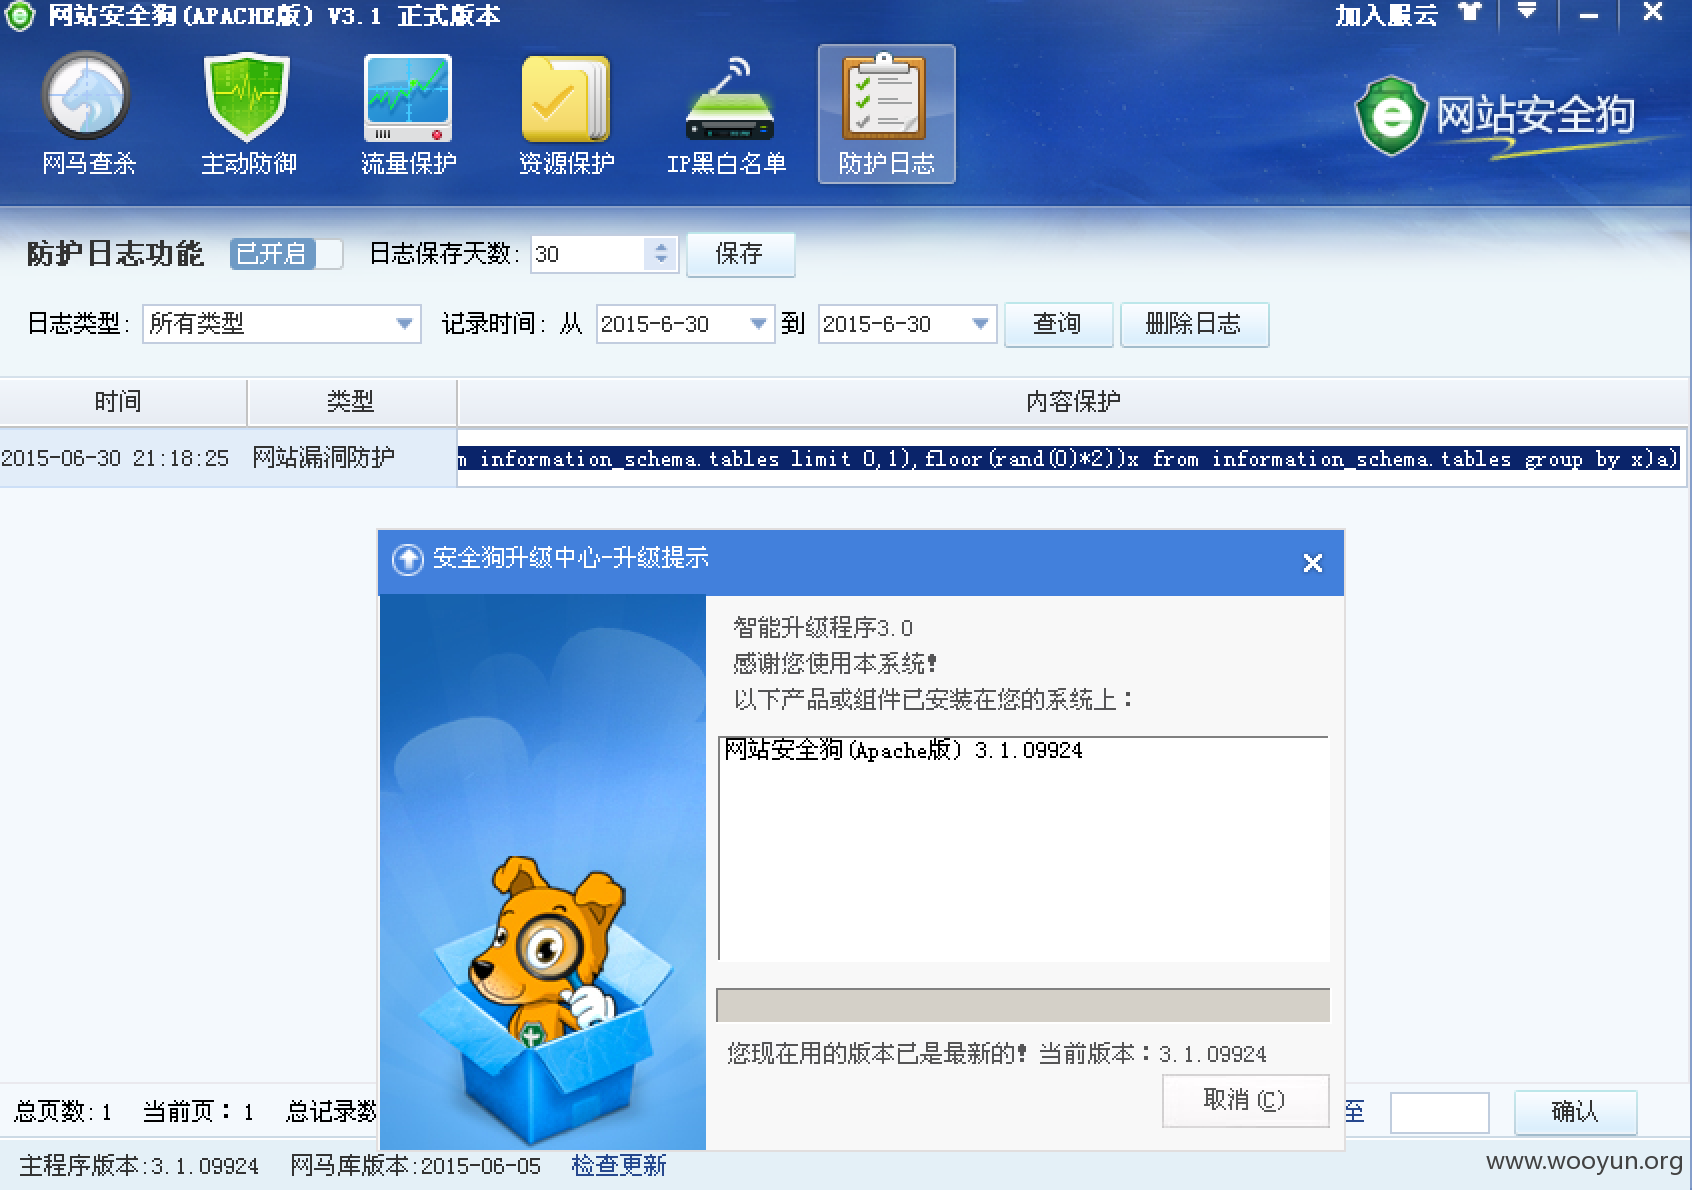This screenshot has height=1190, width=1692.
Task: Click the 主程序版本:3.1.09924 status text
Action: click(139, 1166)
